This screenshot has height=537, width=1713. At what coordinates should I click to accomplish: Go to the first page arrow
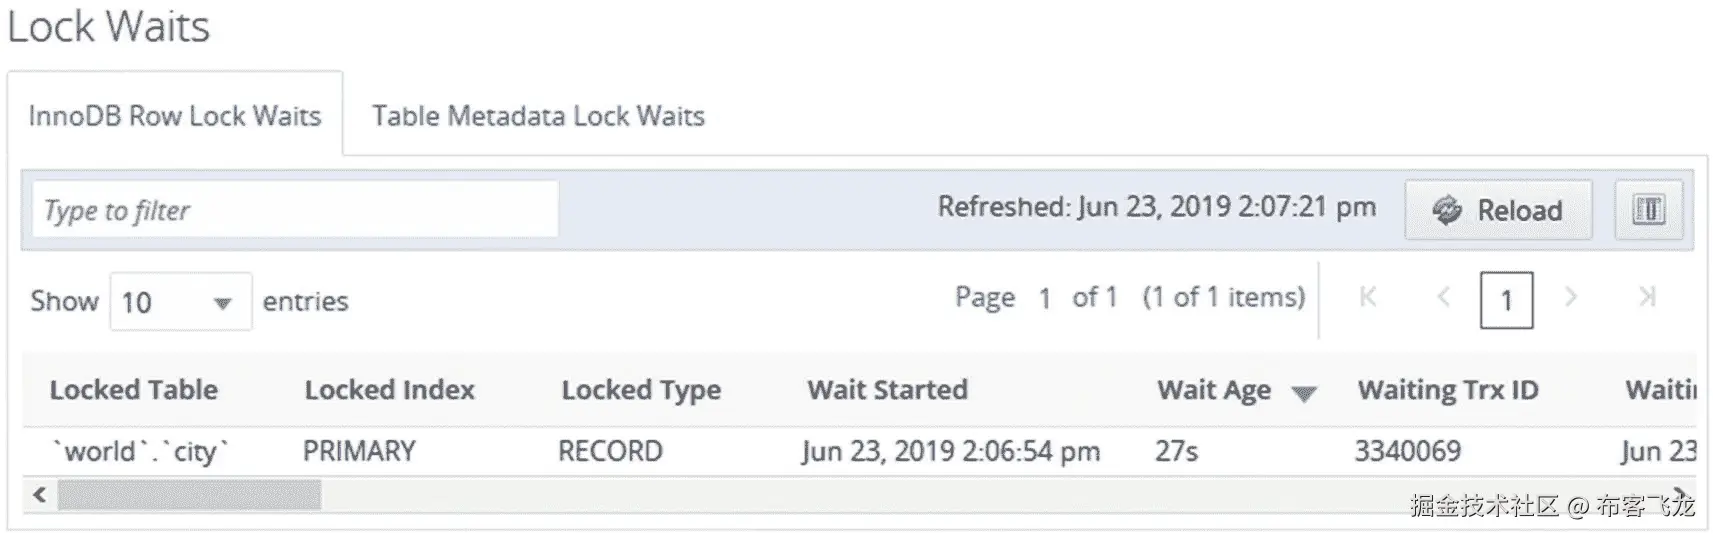(1368, 297)
